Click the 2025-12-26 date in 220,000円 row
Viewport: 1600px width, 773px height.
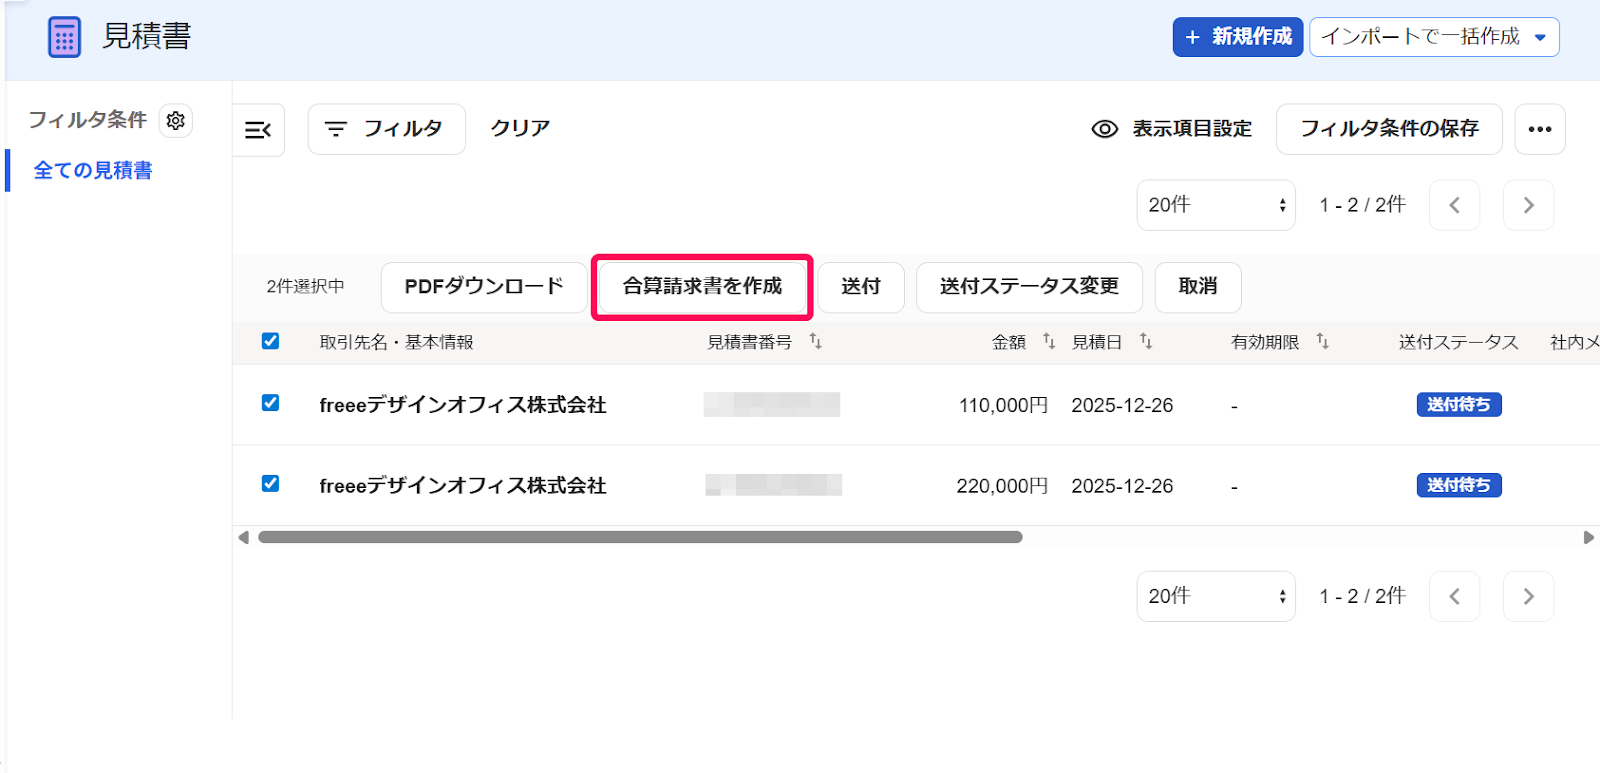tap(1122, 487)
